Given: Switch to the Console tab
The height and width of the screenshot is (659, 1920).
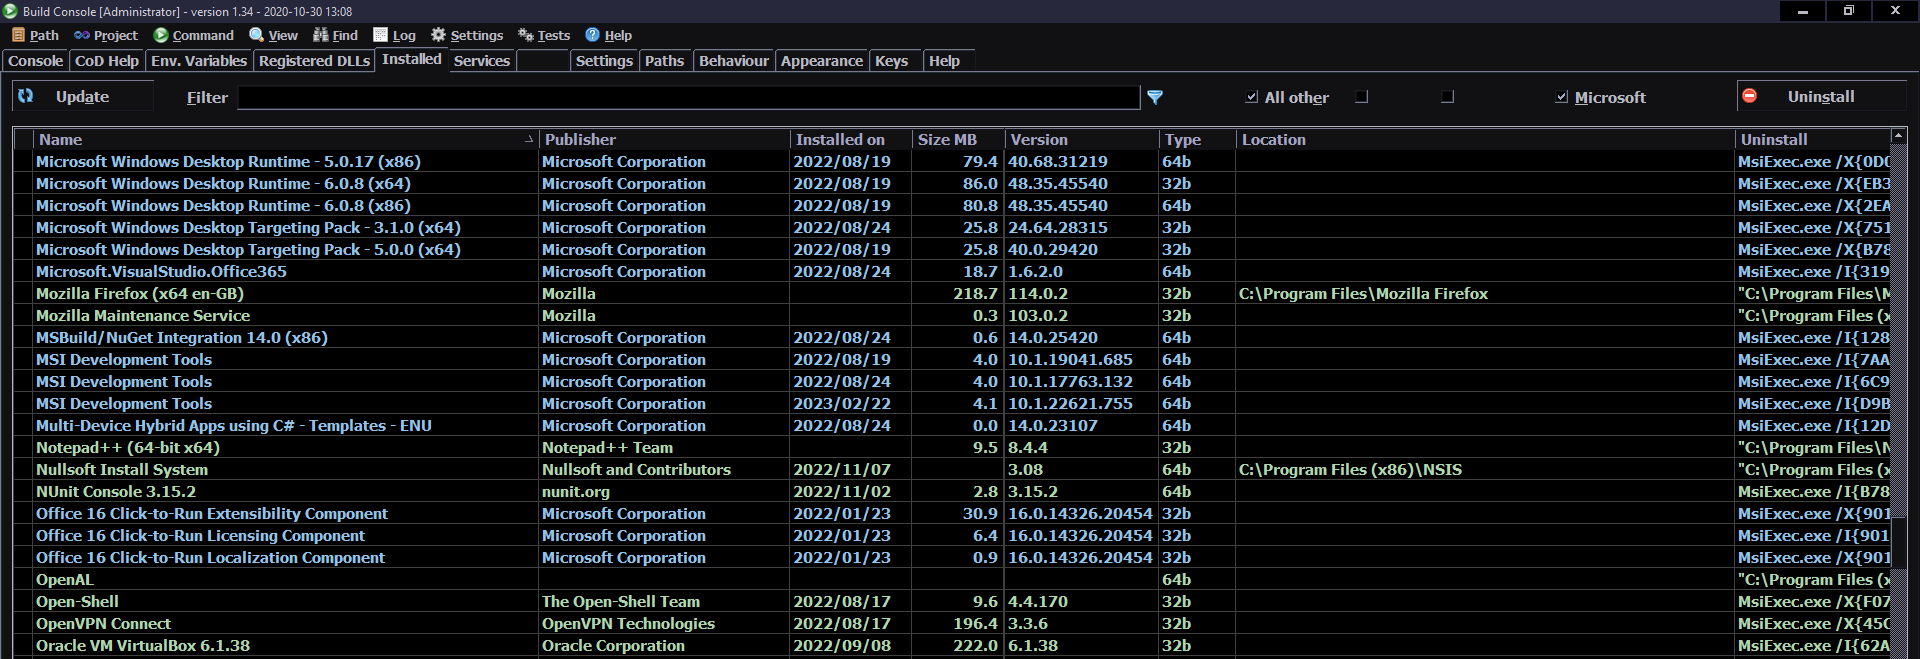Looking at the screenshot, I should point(35,61).
